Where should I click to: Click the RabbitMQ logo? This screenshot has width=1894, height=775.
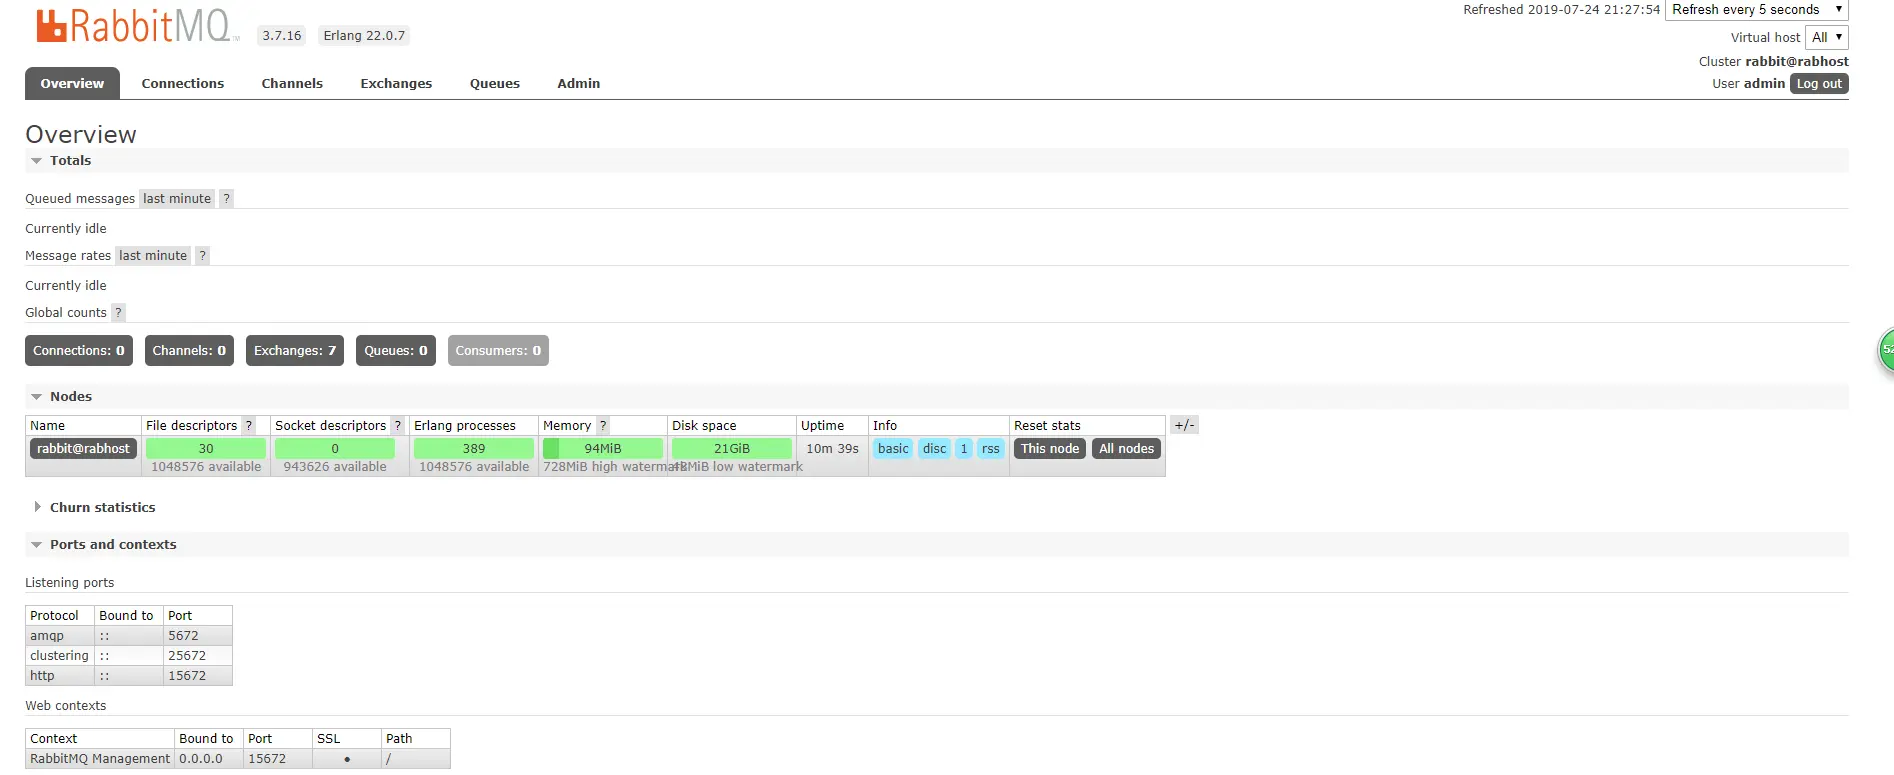pyautogui.click(x=137, y=26)
